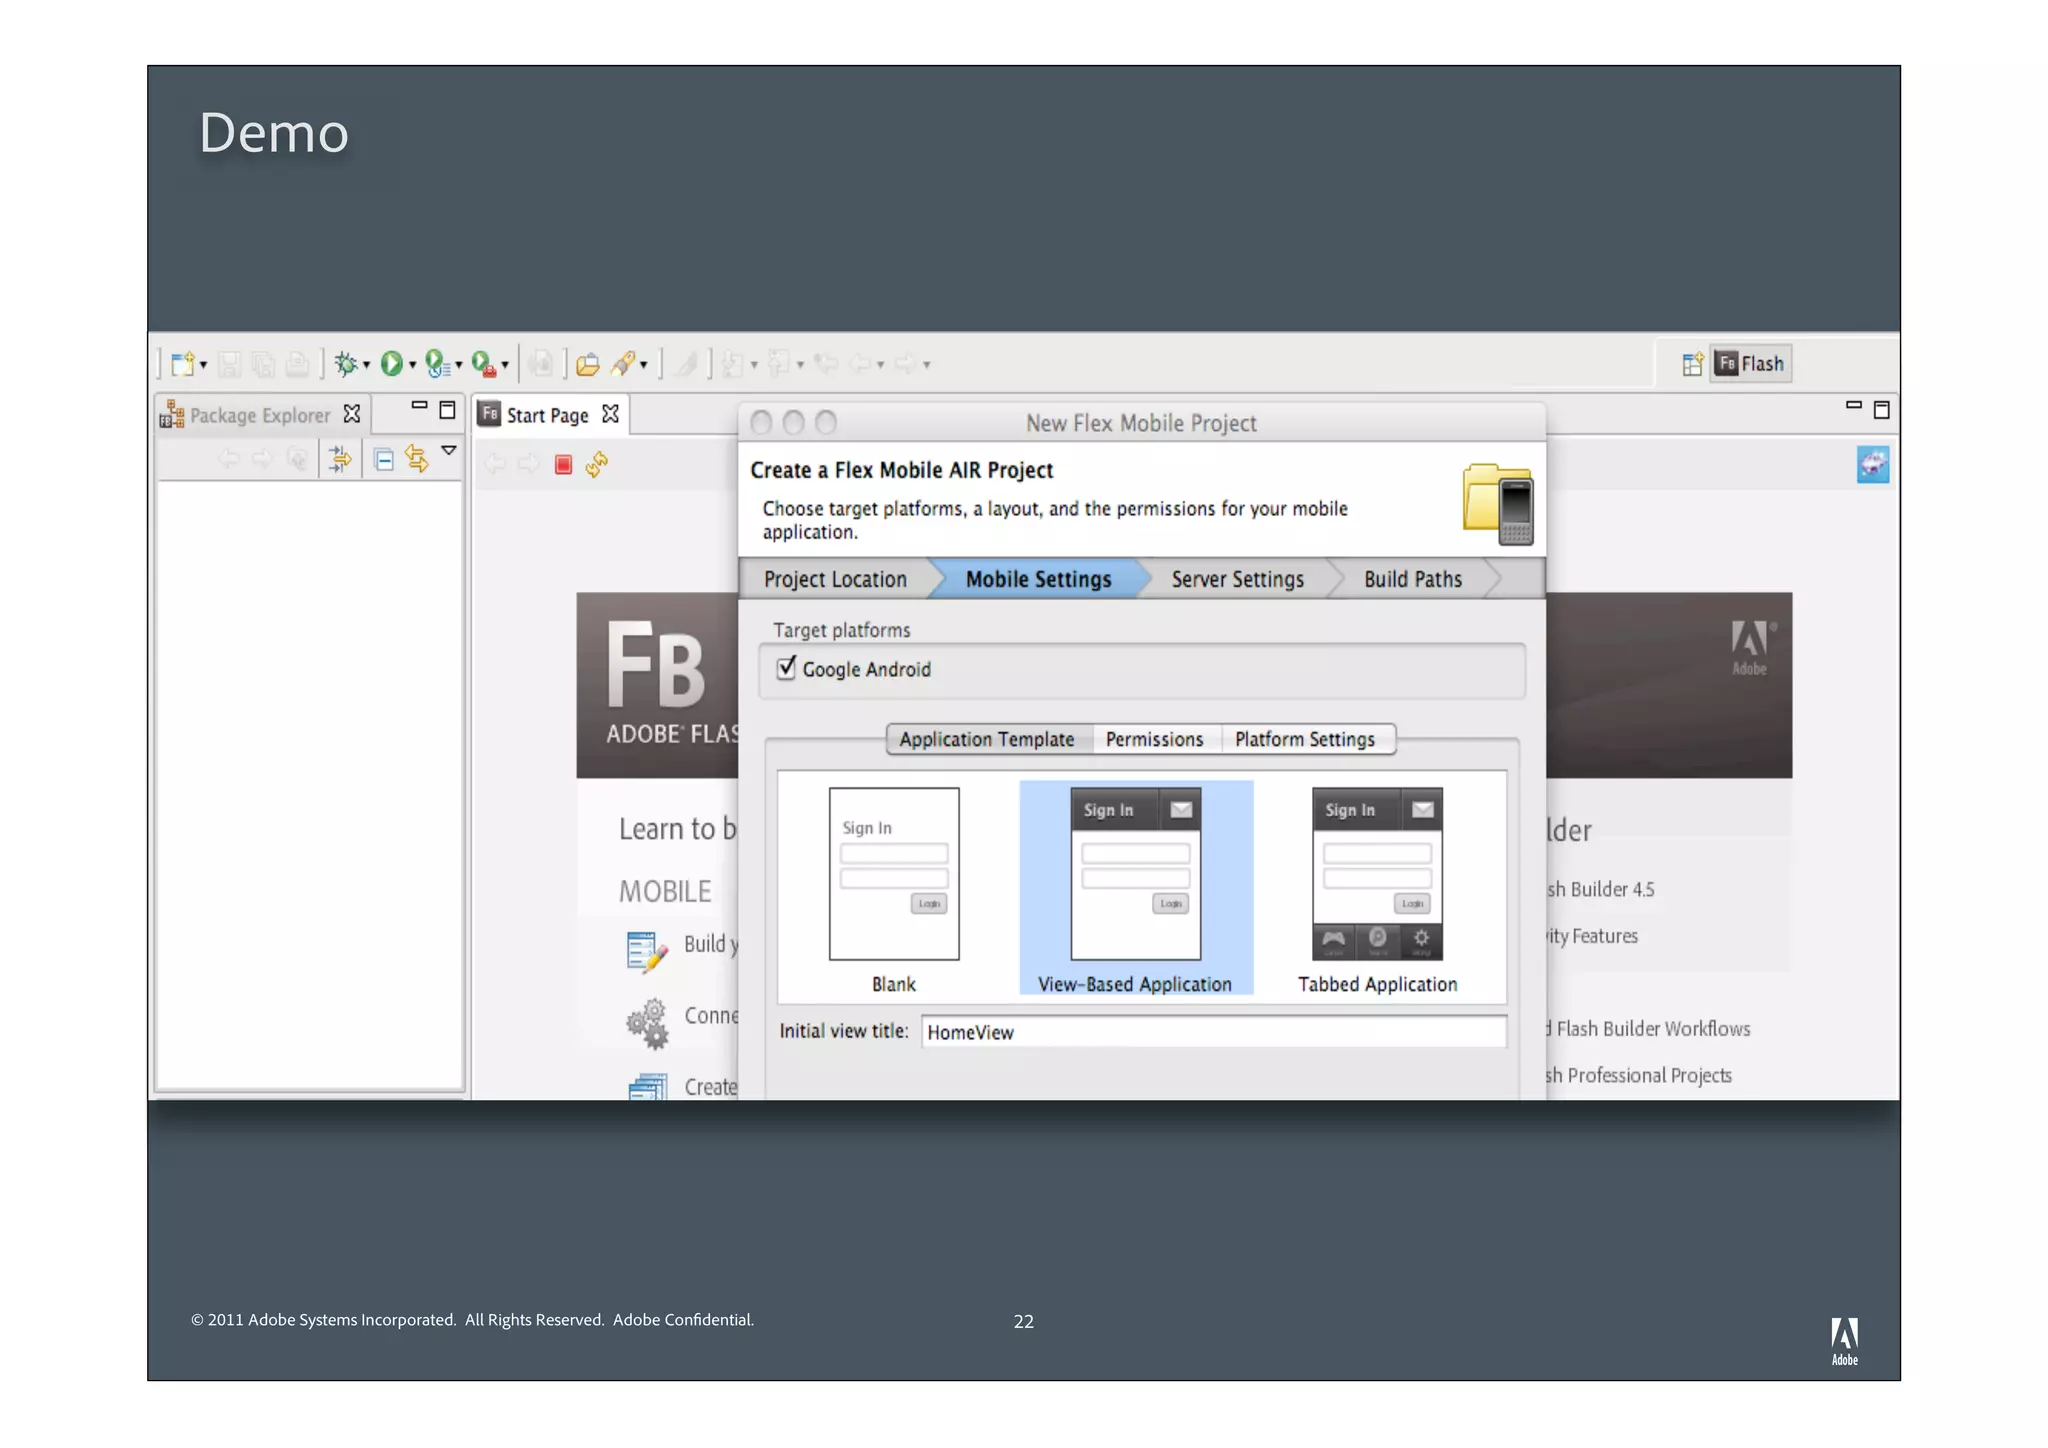
Task: Click the Build mobile link icon
Action: (647, 952)
